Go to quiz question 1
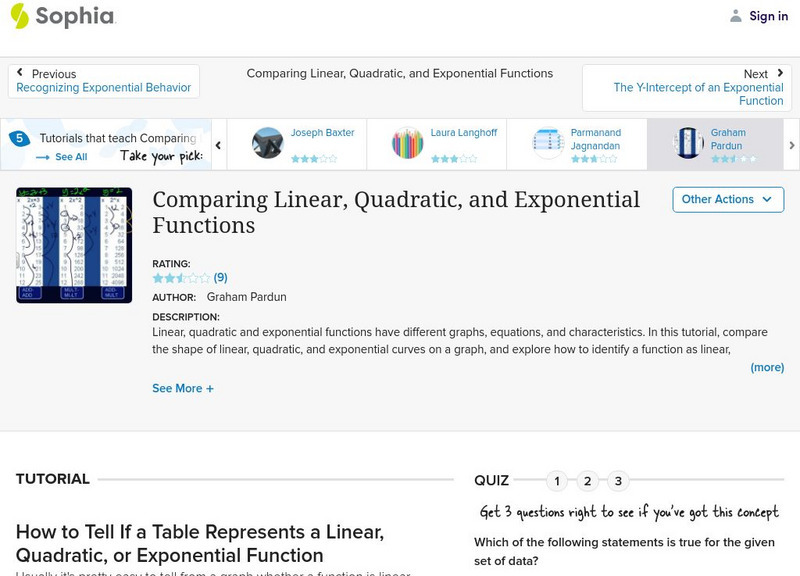The height and width of the screenshot is (576, 800). point(557,481)
